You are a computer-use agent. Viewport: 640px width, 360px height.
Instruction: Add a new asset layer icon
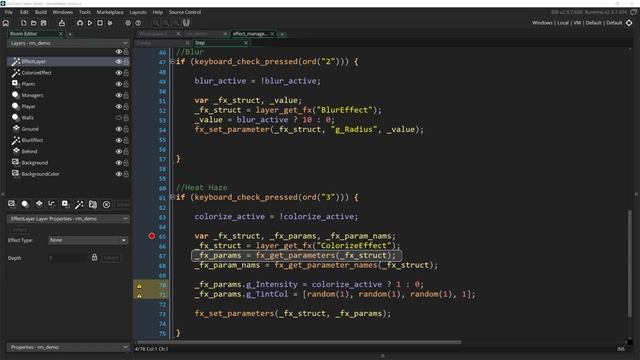65,204
